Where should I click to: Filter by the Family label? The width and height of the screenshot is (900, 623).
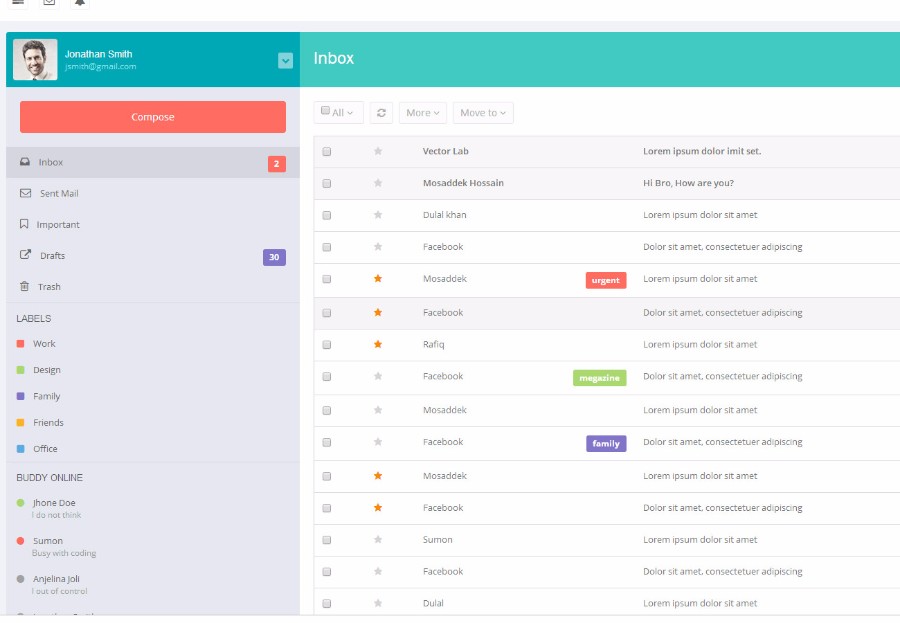[46, 396]
